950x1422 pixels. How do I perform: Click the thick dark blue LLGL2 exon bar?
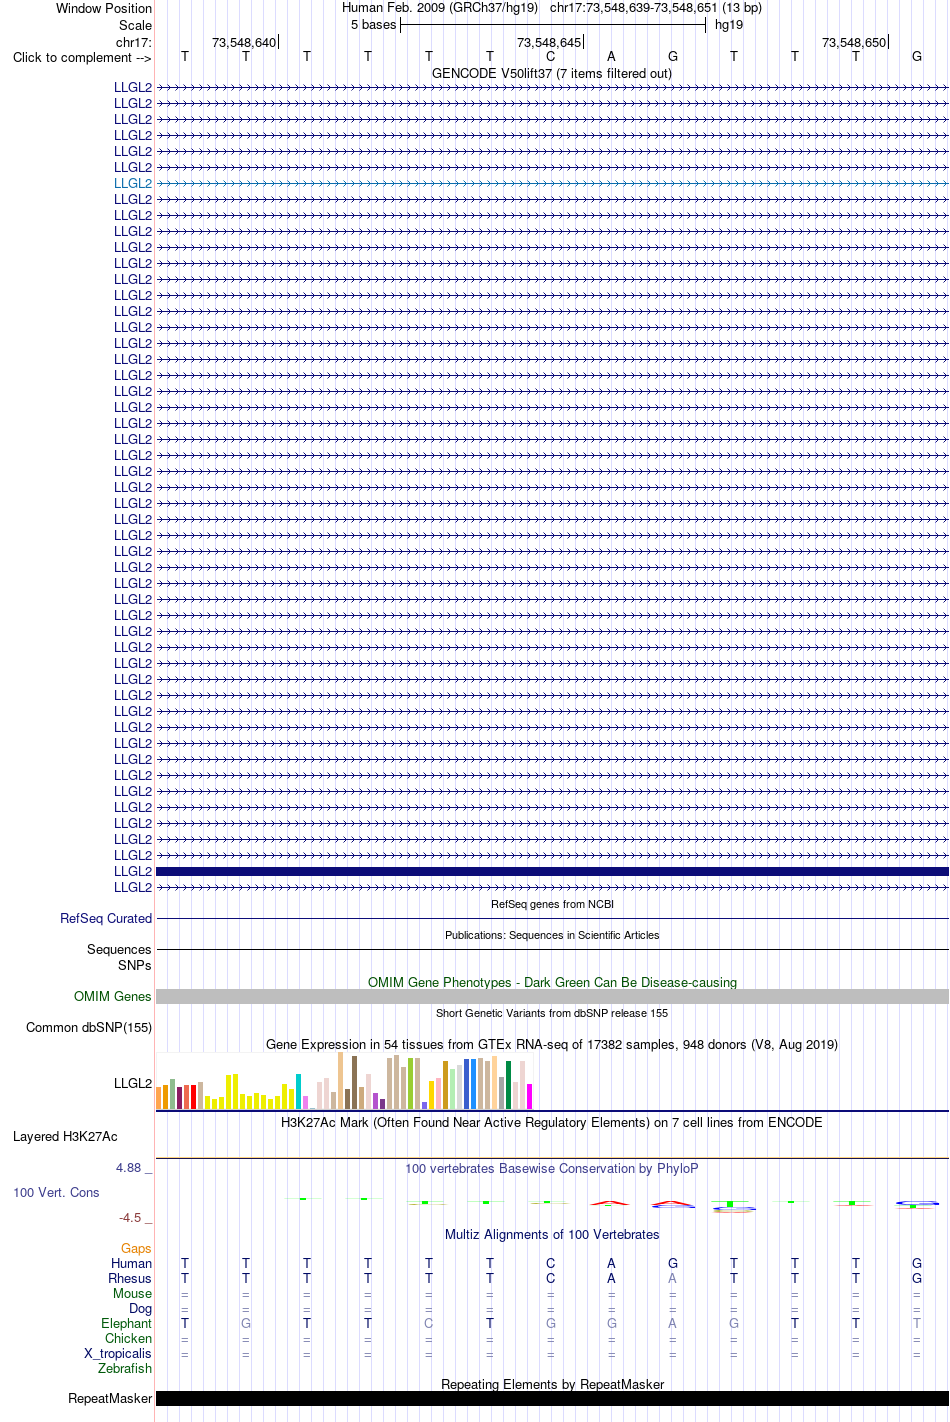(x=552, y=871)
